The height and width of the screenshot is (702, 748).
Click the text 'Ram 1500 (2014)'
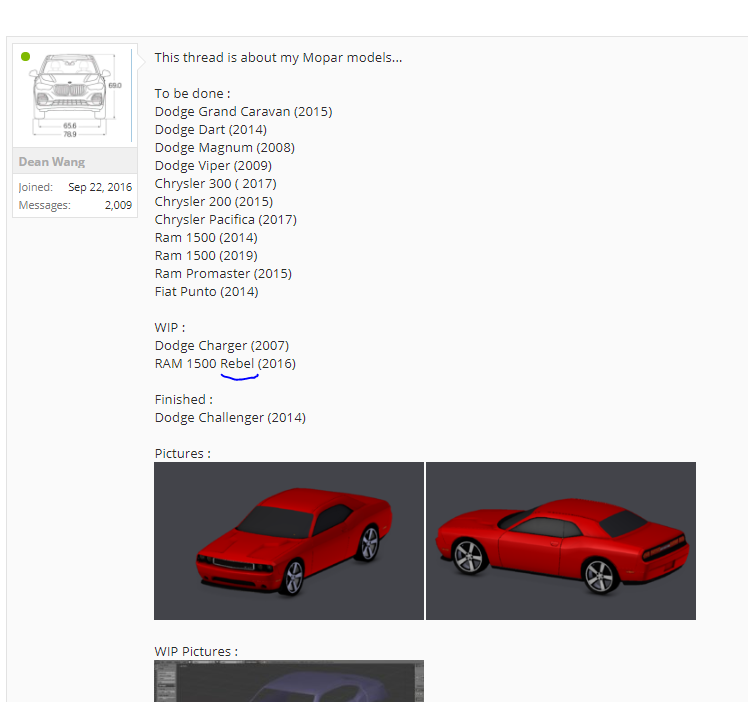206,237
